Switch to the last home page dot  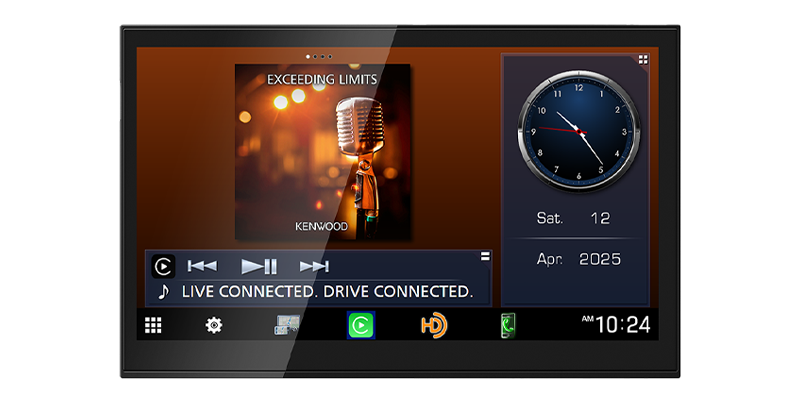click(329, 56)
